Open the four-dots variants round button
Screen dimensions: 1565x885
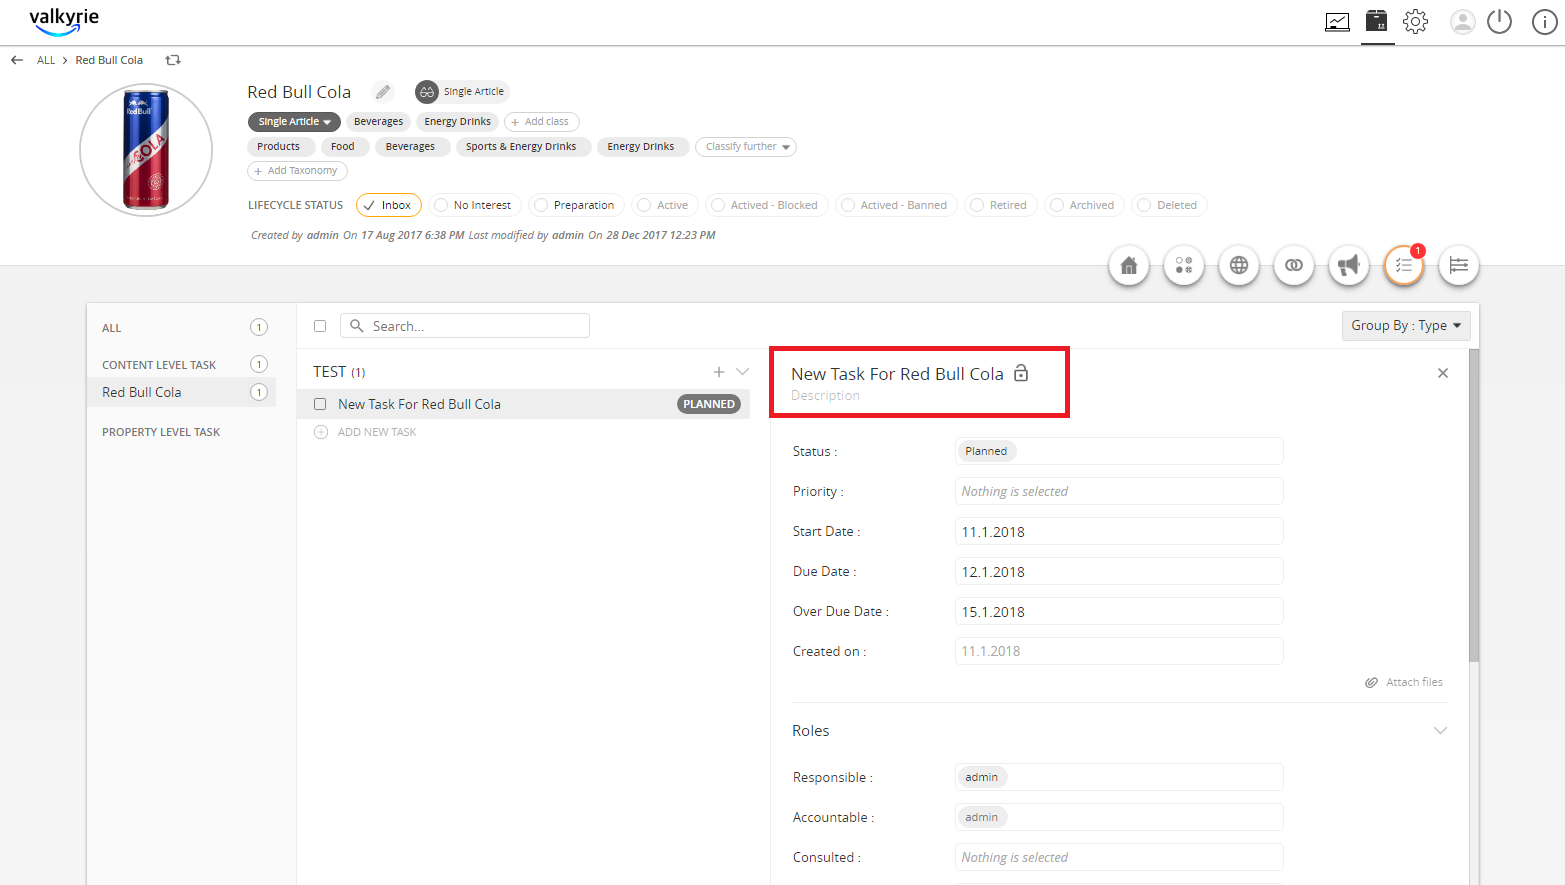point(1184,265)
